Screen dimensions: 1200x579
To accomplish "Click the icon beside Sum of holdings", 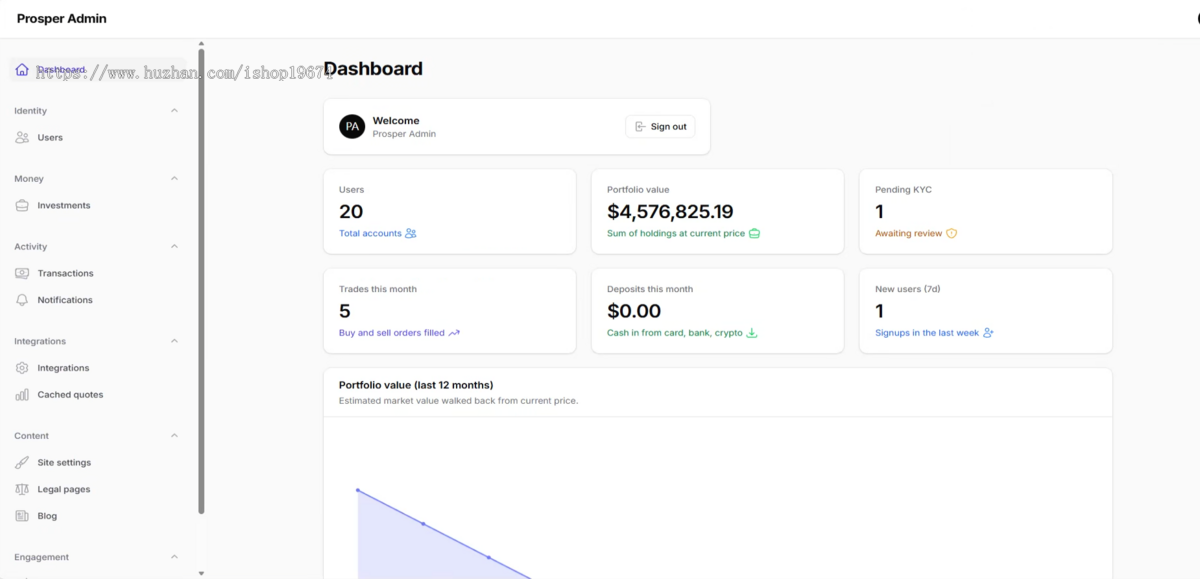I will coord(755,234).
